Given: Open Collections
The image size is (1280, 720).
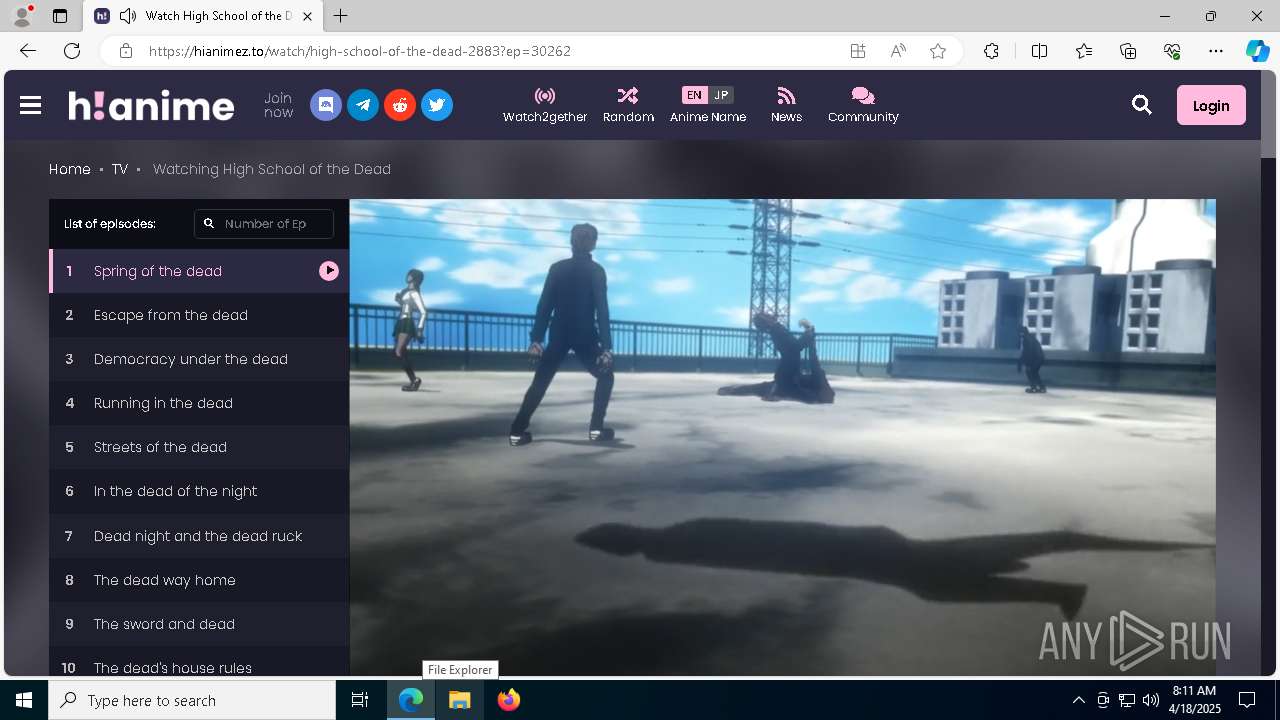Looking at the screenshot, I should [x=1128, y=51].
